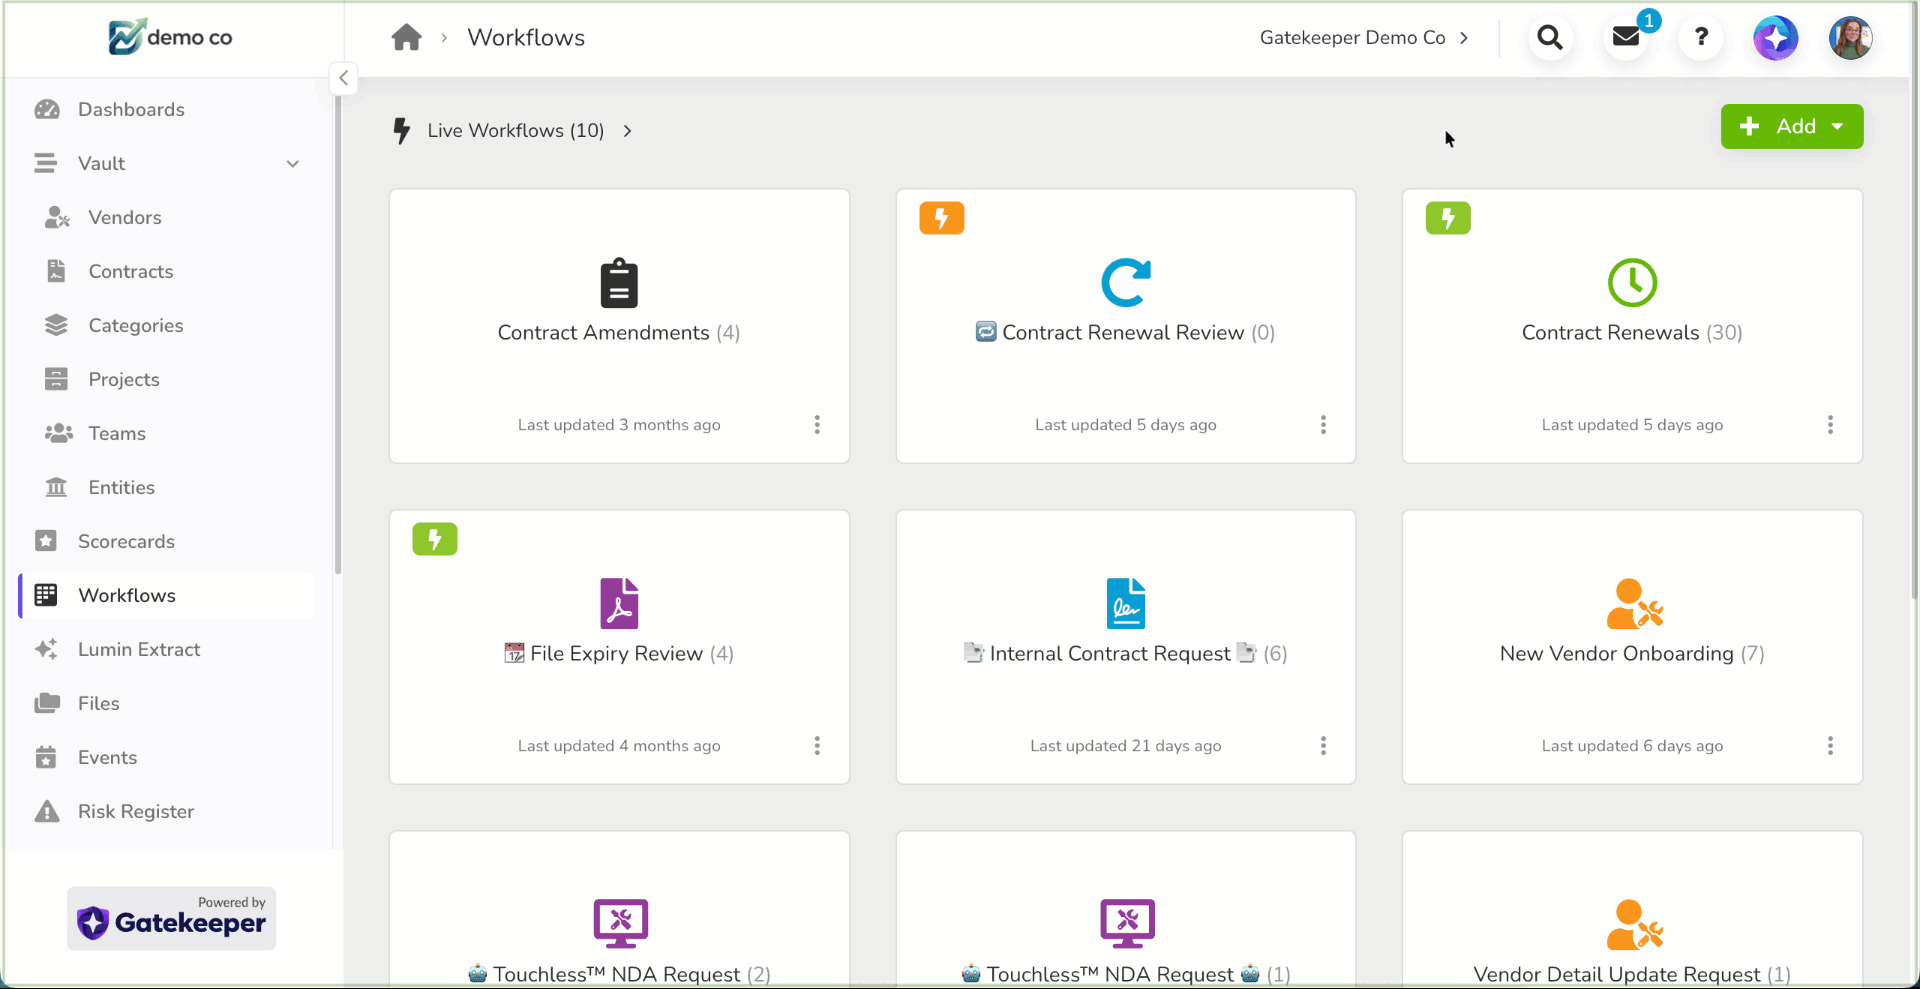Click the Powered by Gatekeeper badge

pyautogui.click(x=171, y=919)
